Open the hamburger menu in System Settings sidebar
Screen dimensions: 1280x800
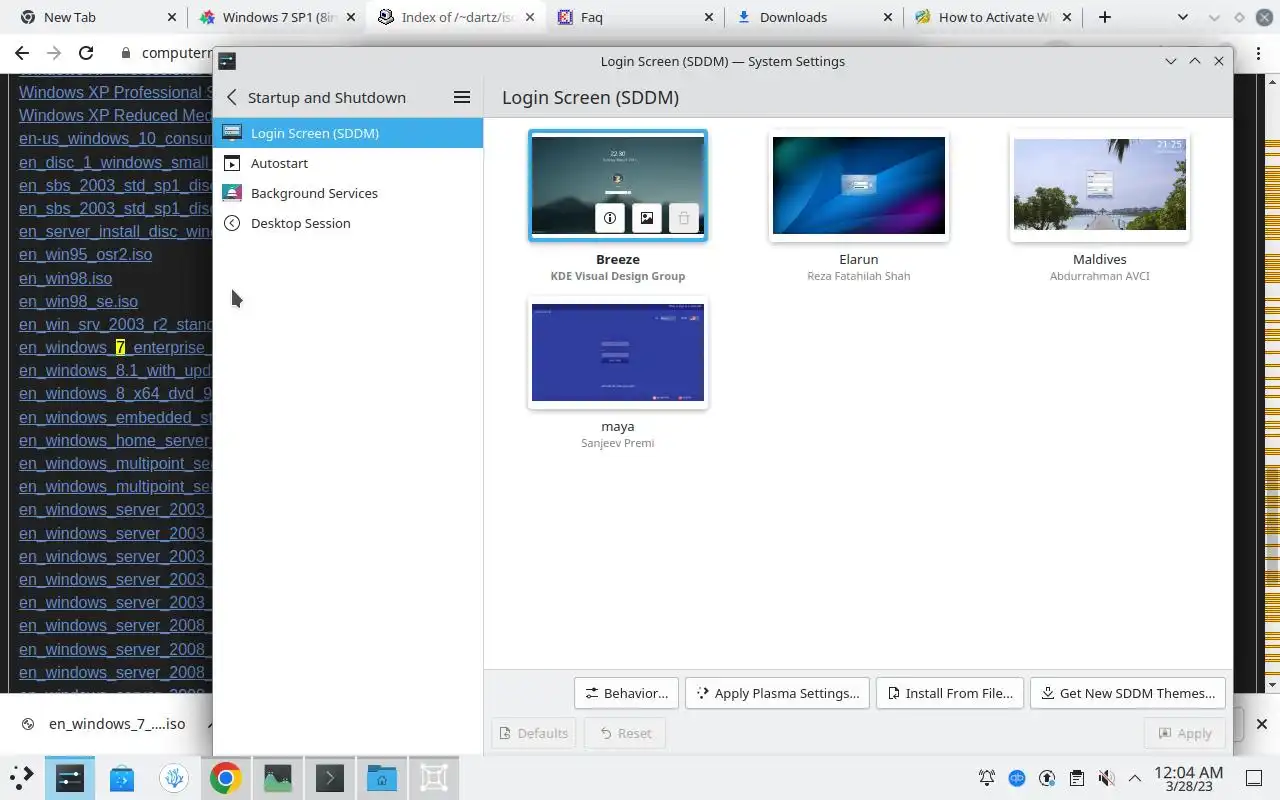tap(462, 97)
